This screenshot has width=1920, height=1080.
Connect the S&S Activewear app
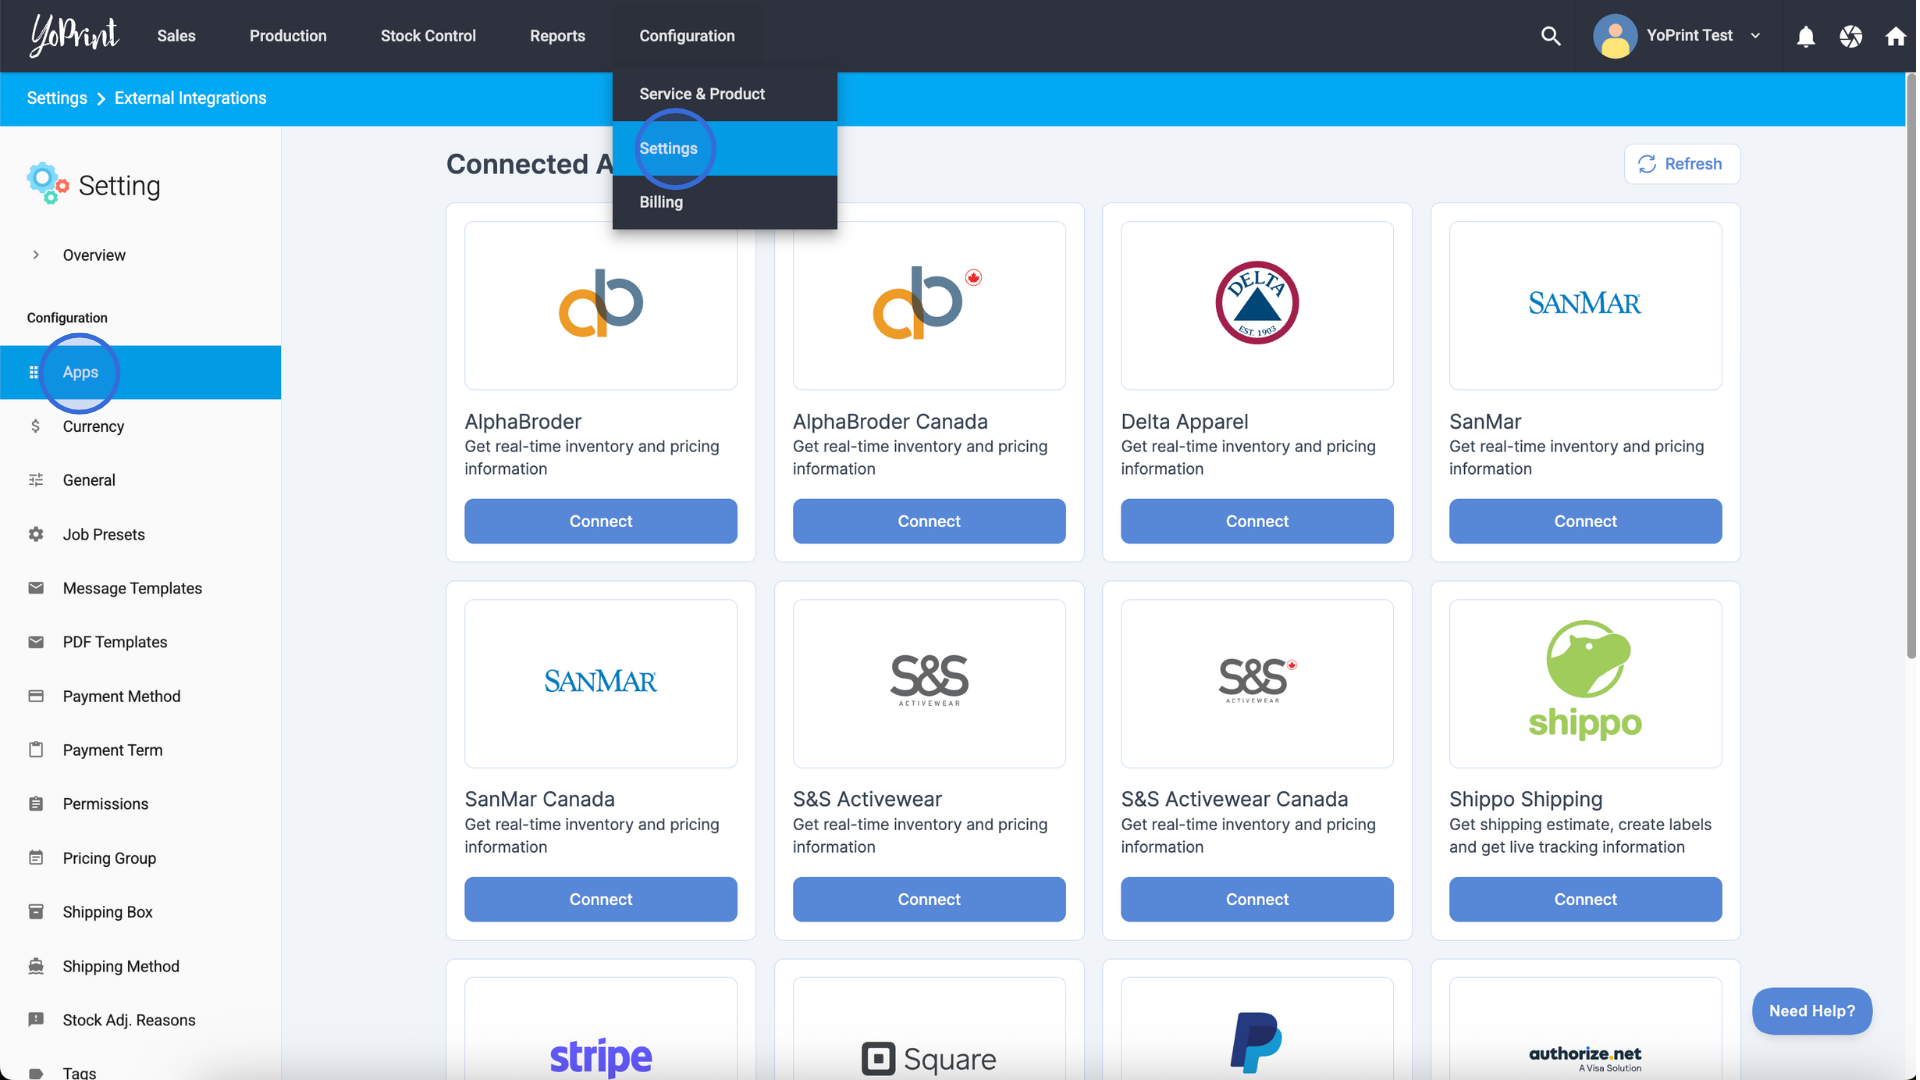[x=929, y=899]
